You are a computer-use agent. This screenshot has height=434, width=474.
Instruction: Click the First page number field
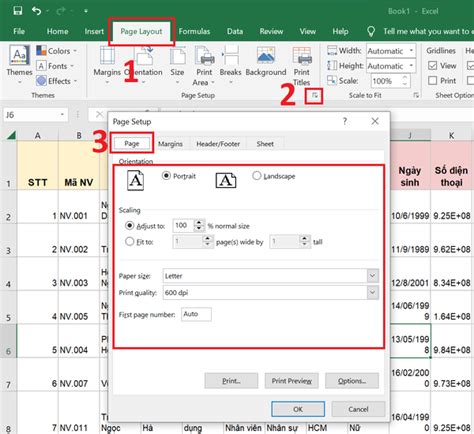[196, 314]
